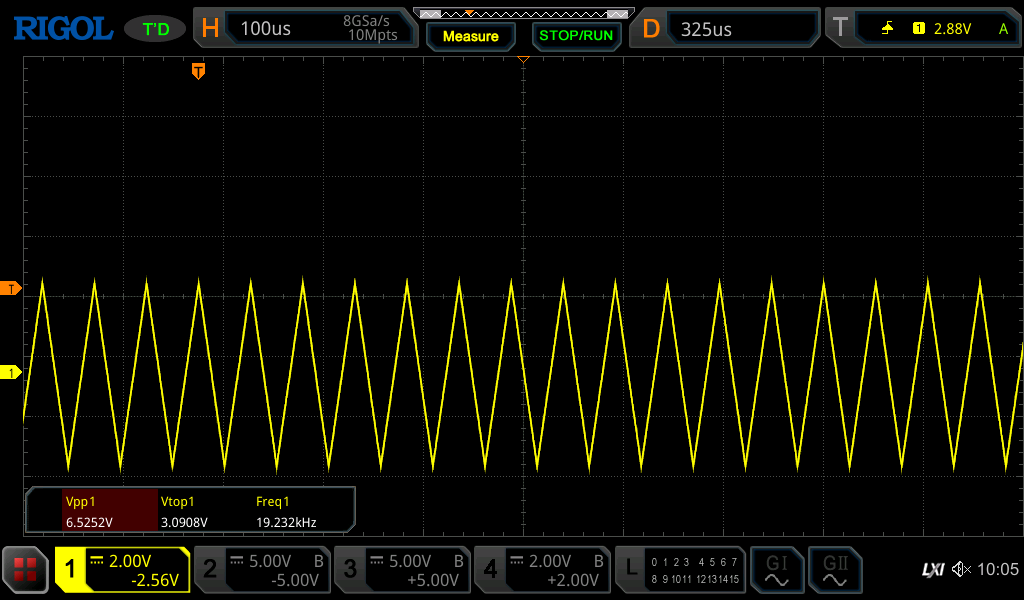Open the red grid function navigation icon
Screen dimensions: 1024x600
point(25,569)
